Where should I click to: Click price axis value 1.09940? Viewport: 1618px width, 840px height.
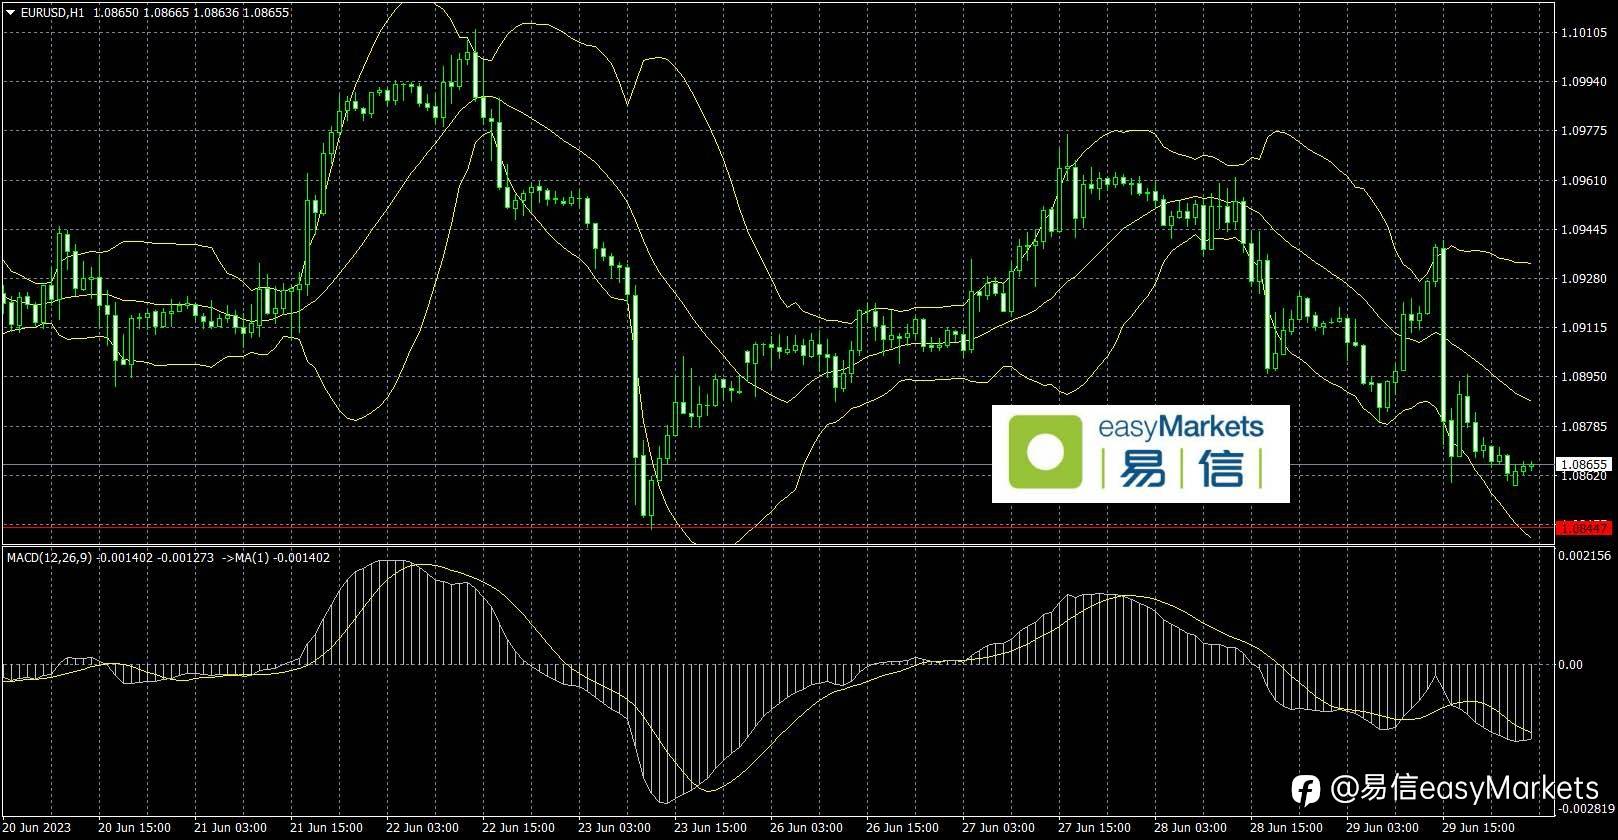pyautogui.click(x=1584, y=82)
